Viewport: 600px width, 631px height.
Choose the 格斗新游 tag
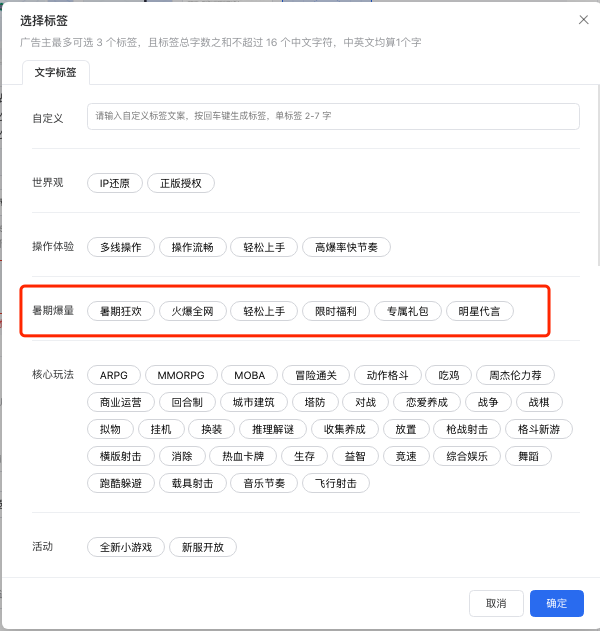click(x=539, y=429)
